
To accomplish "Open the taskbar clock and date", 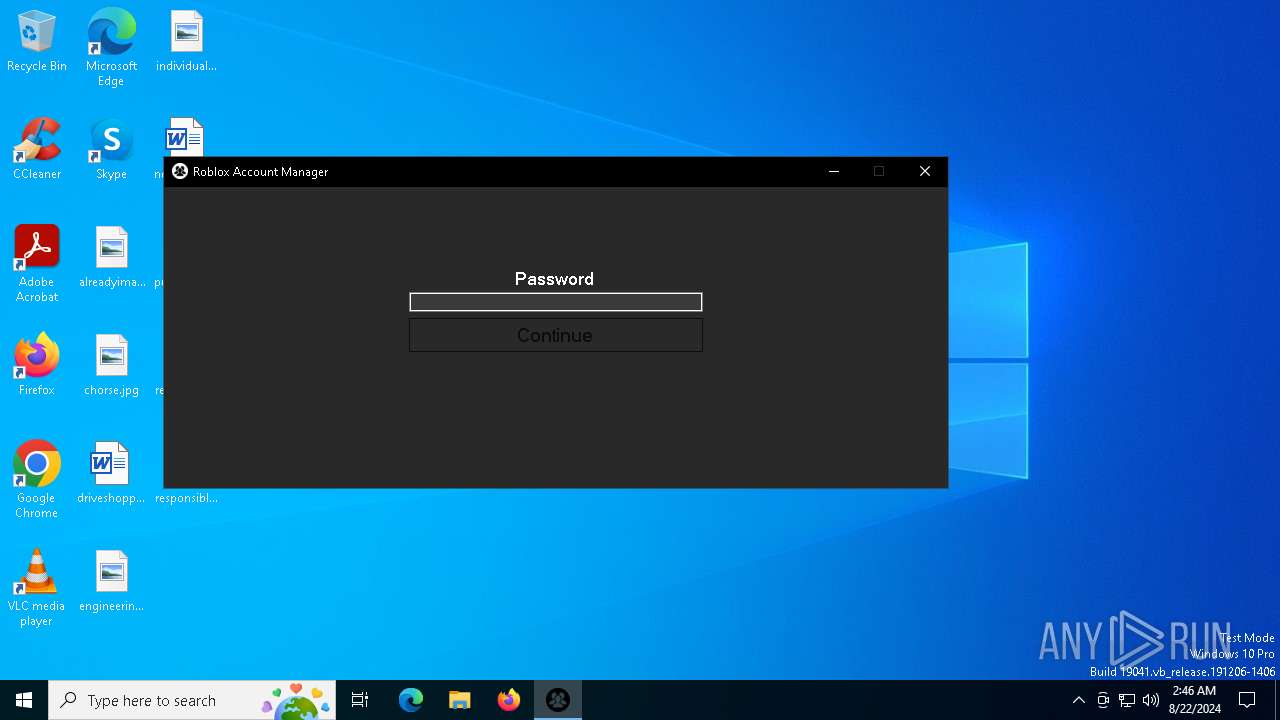I will coord(1194,700).
